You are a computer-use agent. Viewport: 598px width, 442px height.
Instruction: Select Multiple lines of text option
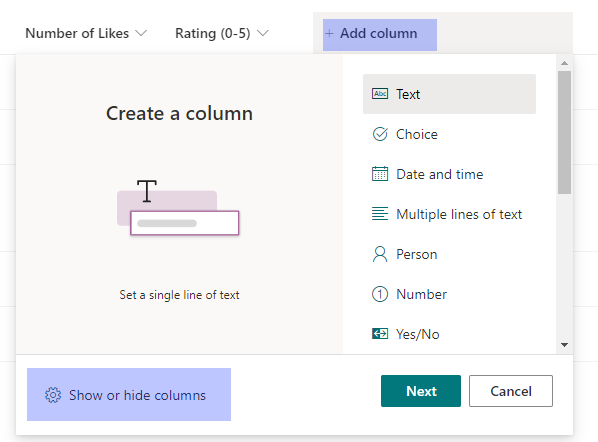pyautogui.click(x=449, y=214)
